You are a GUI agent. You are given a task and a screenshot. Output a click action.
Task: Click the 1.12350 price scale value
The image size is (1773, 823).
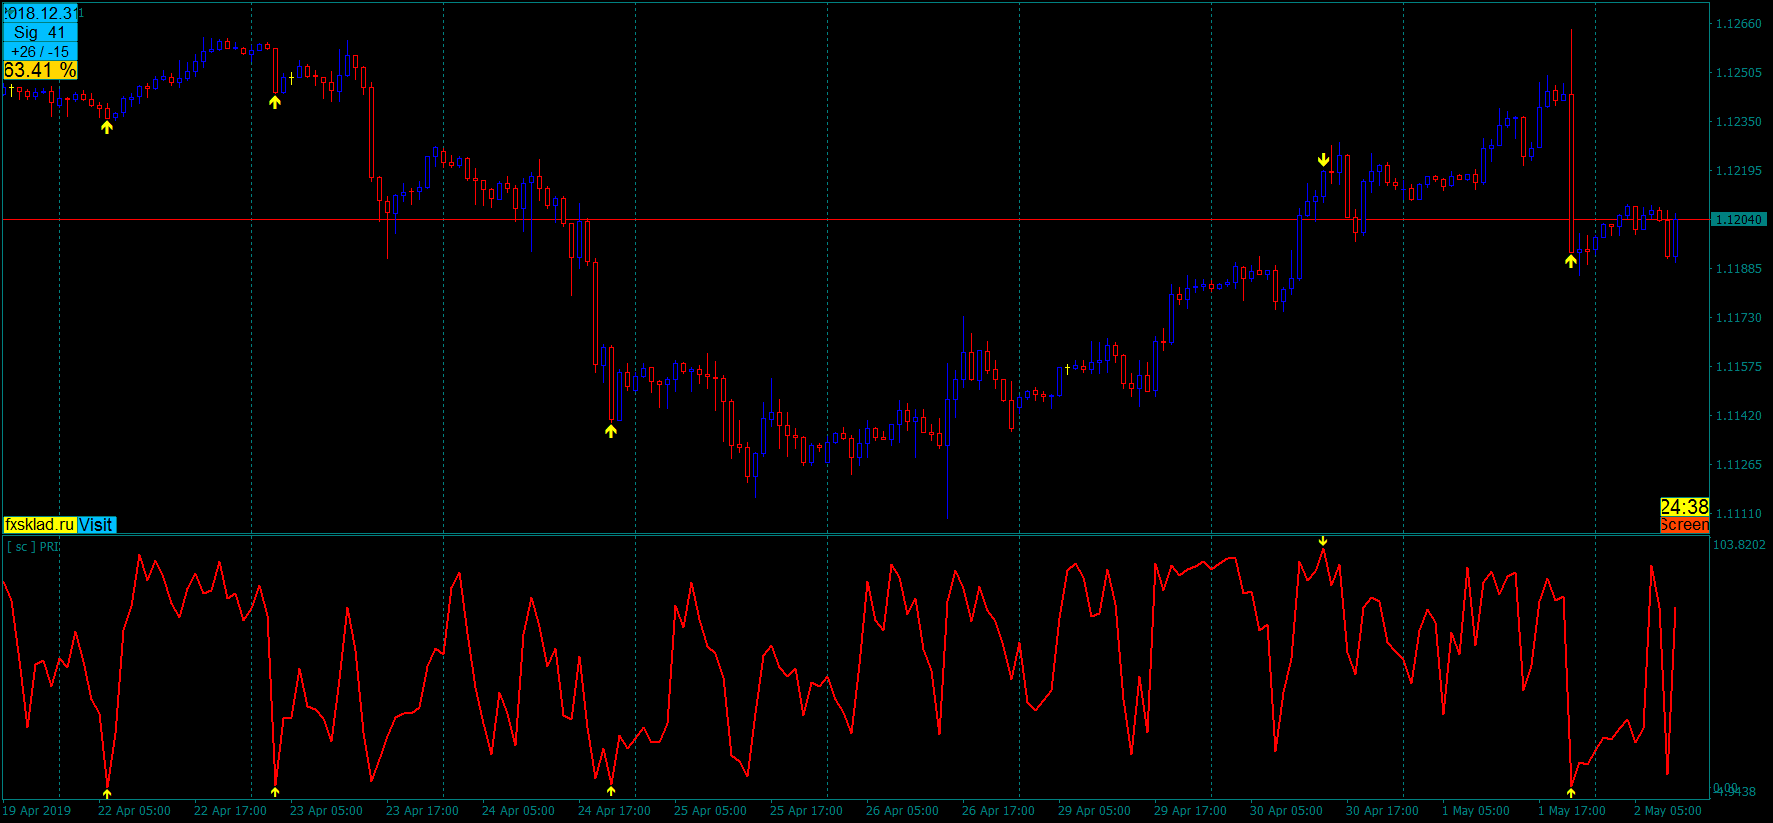pyautogui.click(x=1739, y=122)
